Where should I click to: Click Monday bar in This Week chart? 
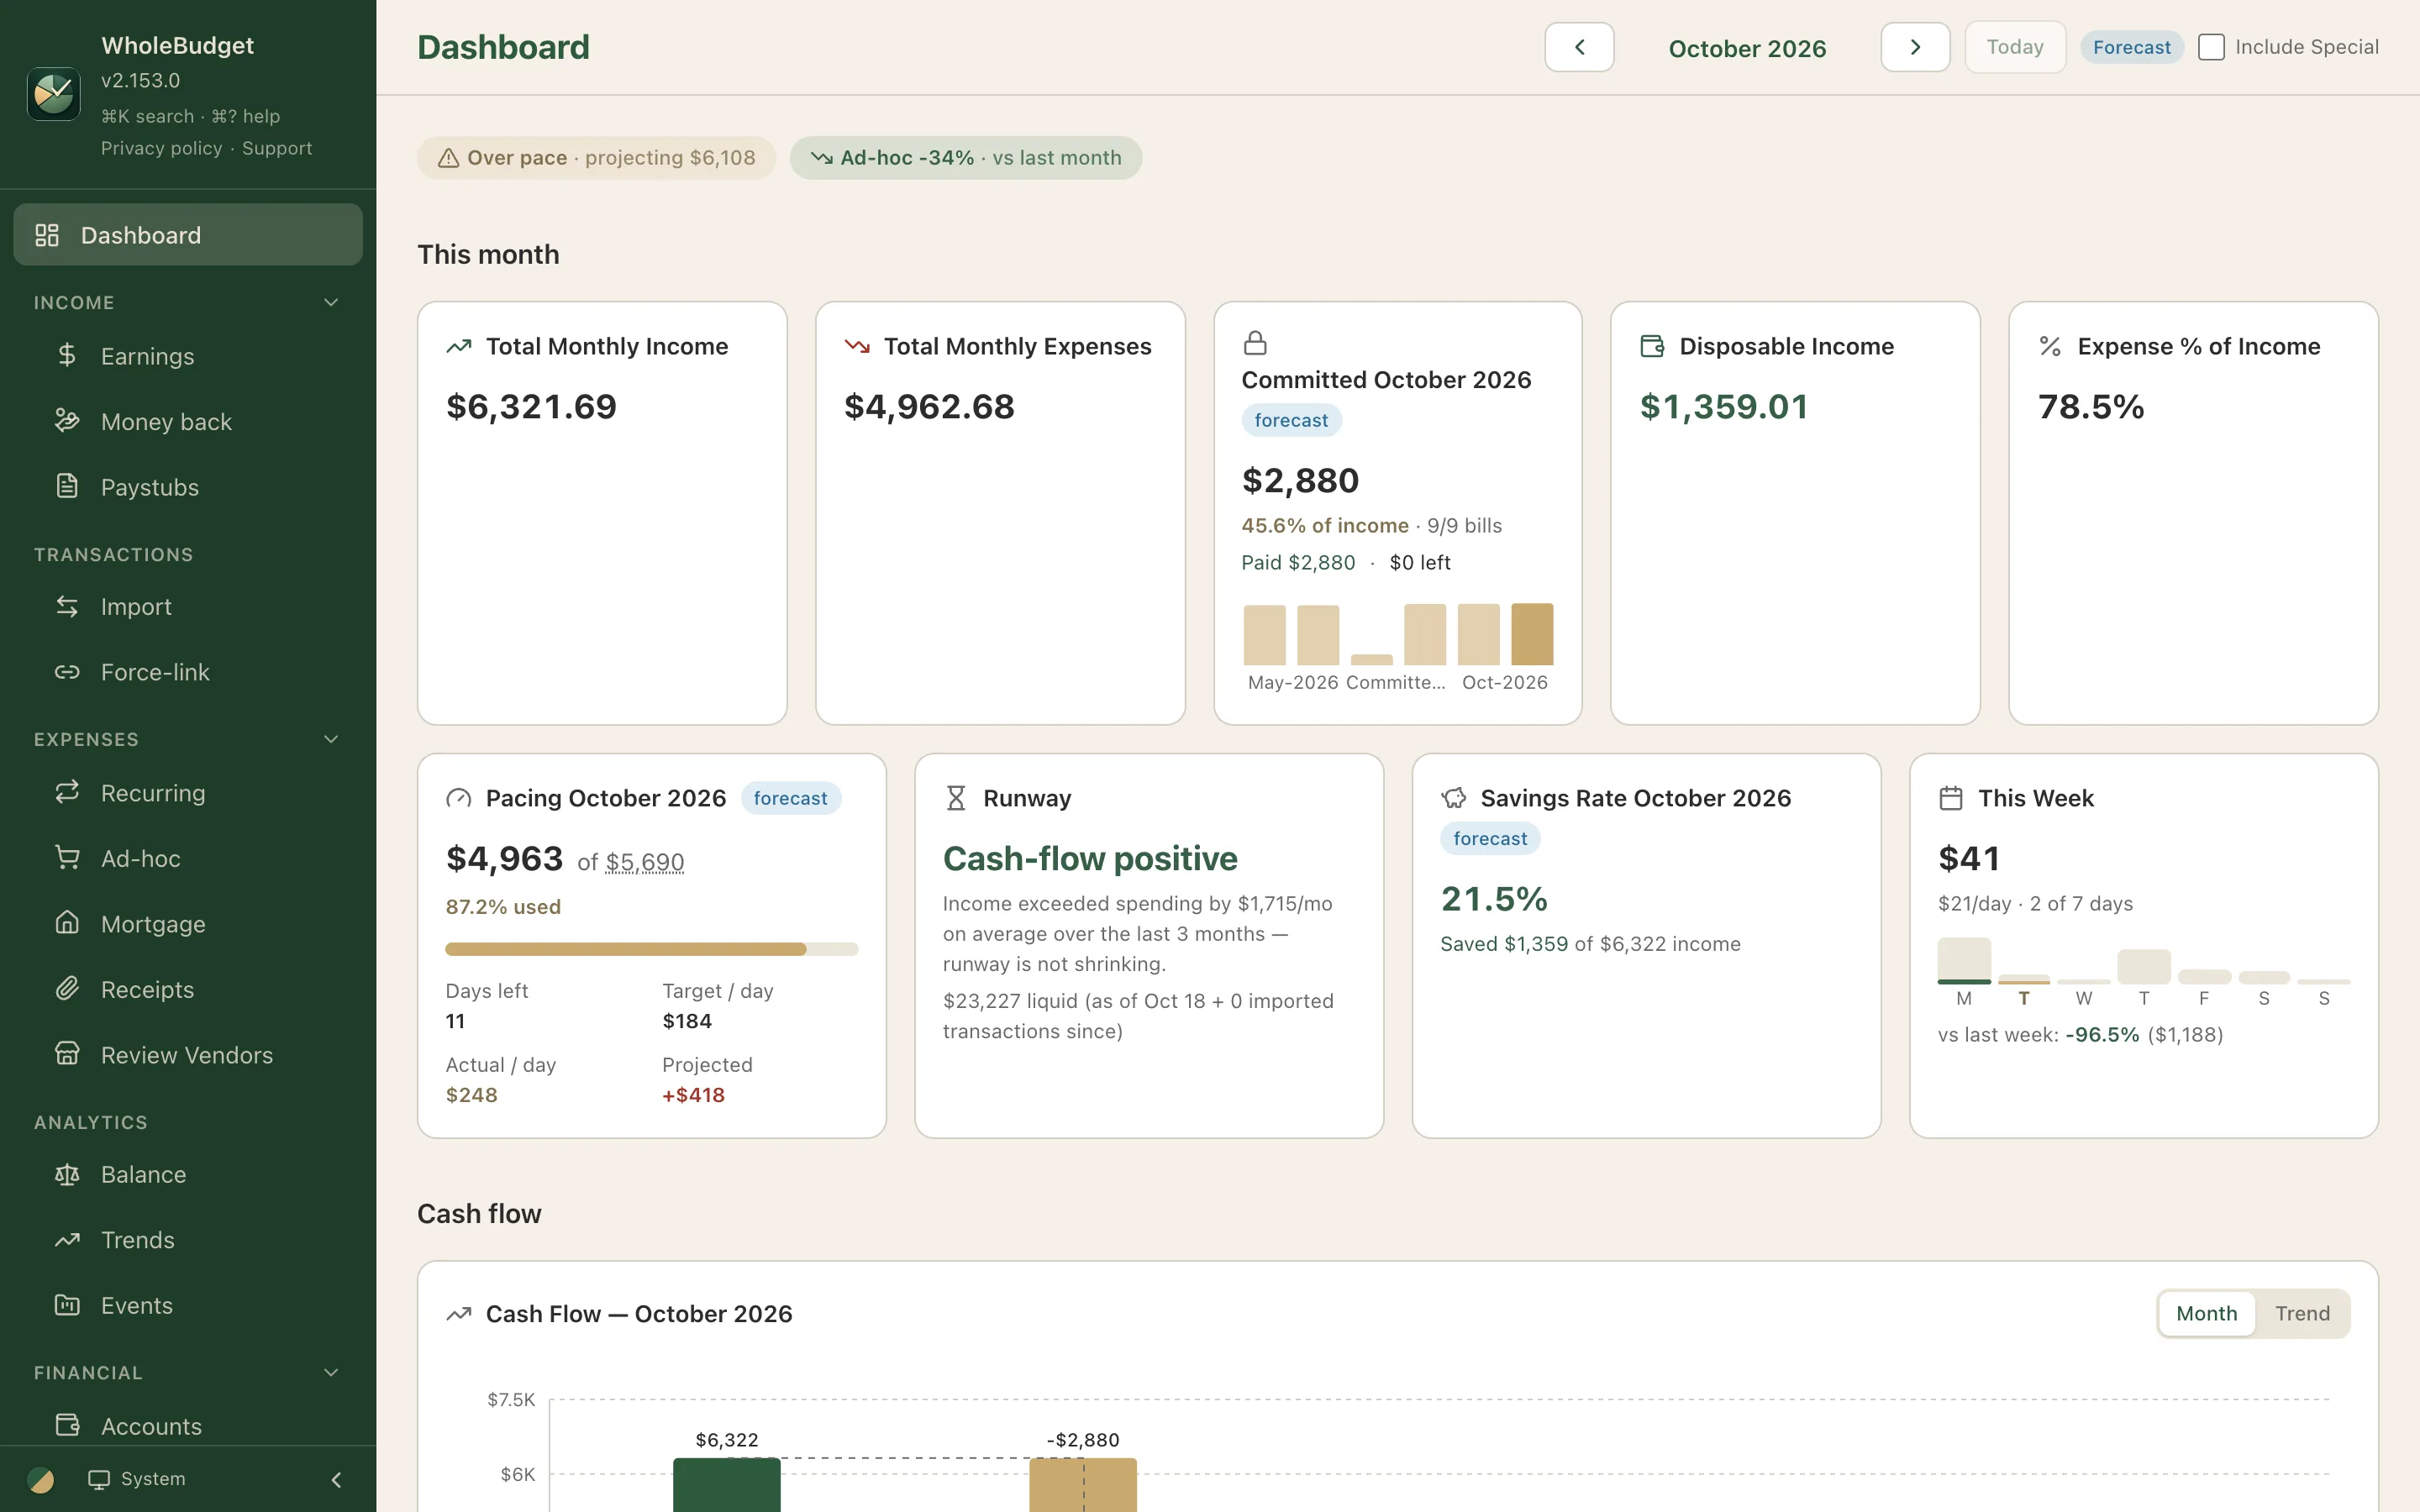coord(1964,960)
